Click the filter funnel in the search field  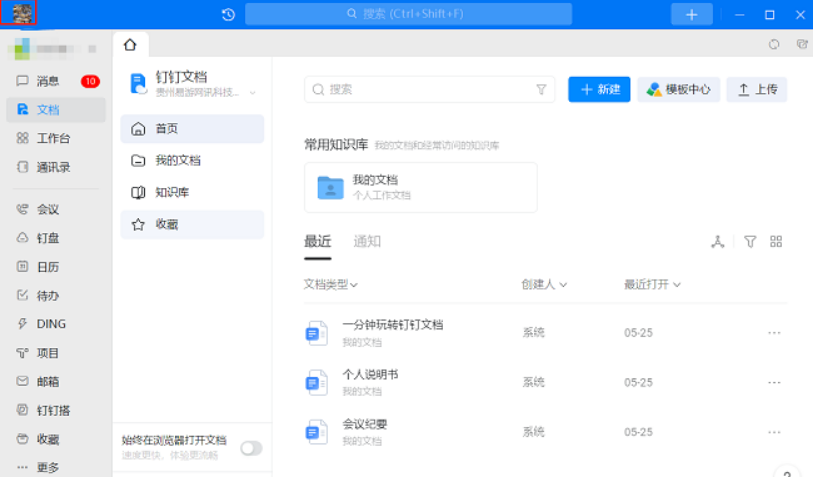(x=541, y=90)
